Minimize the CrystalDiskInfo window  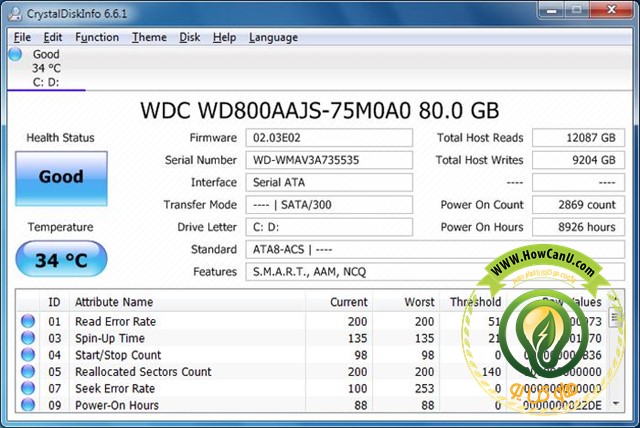pyautogui.click(x=551, y=10)
